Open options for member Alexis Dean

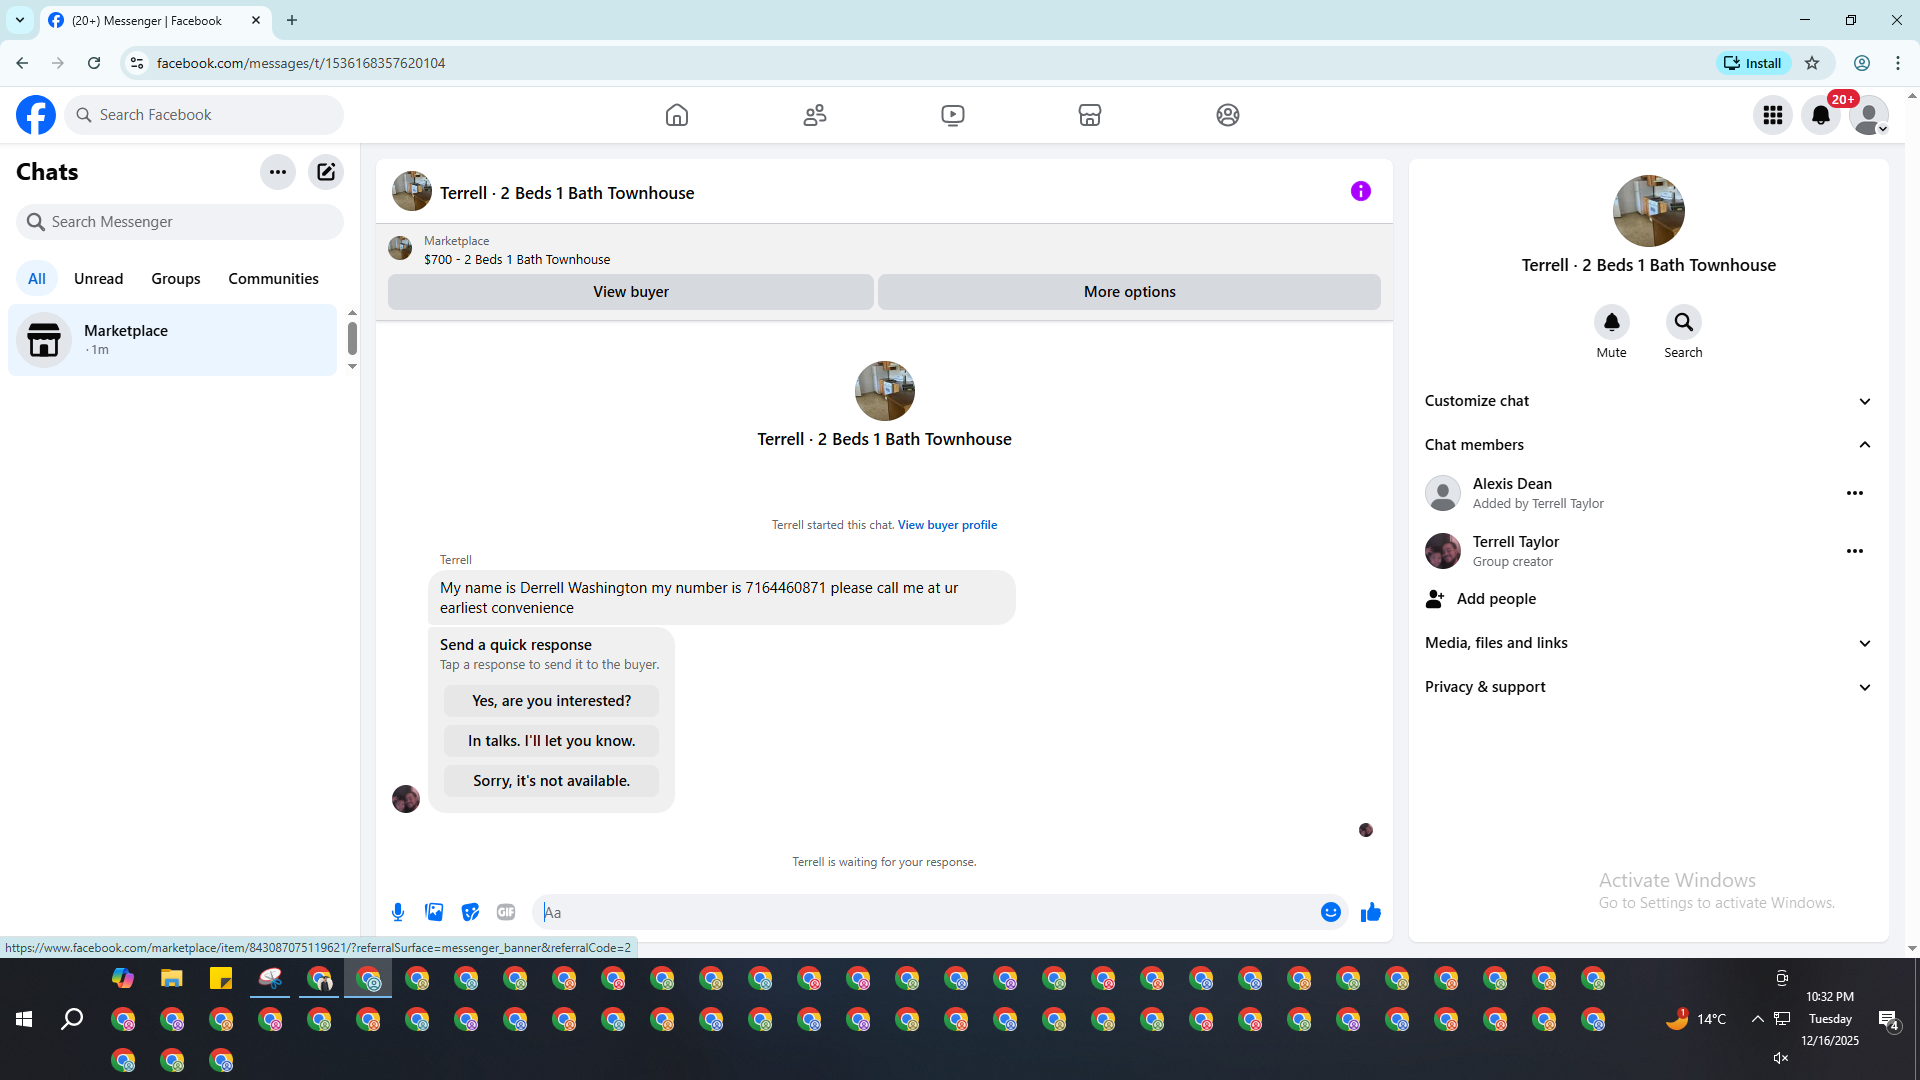1855,493
